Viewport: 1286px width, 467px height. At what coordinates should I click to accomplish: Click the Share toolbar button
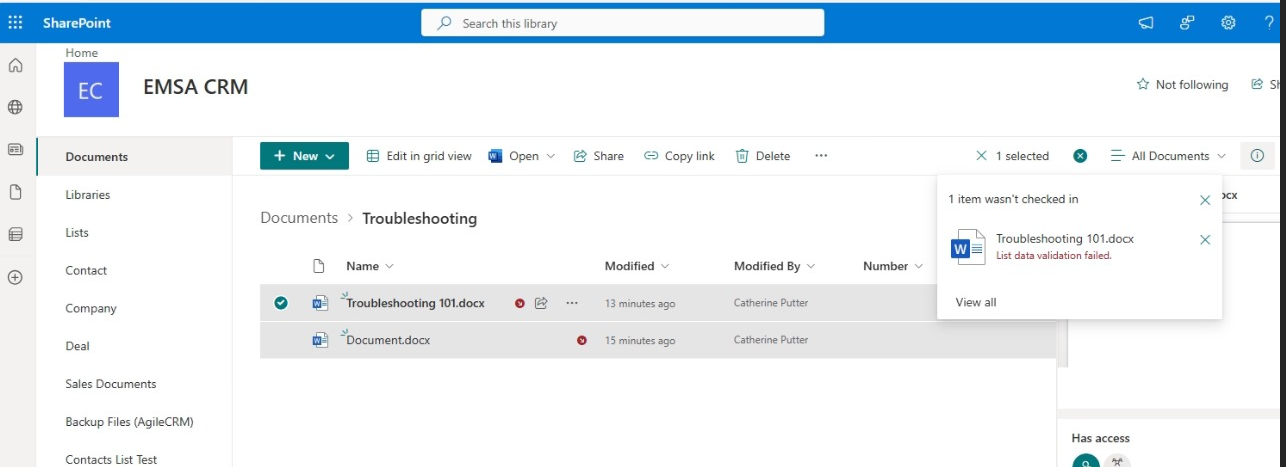point(598,156)
